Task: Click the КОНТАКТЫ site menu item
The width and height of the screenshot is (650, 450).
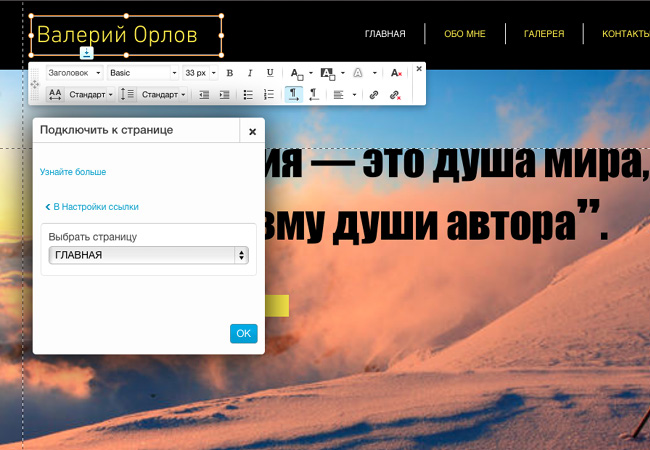Action: pyautogui.click(x=626, y=34)
